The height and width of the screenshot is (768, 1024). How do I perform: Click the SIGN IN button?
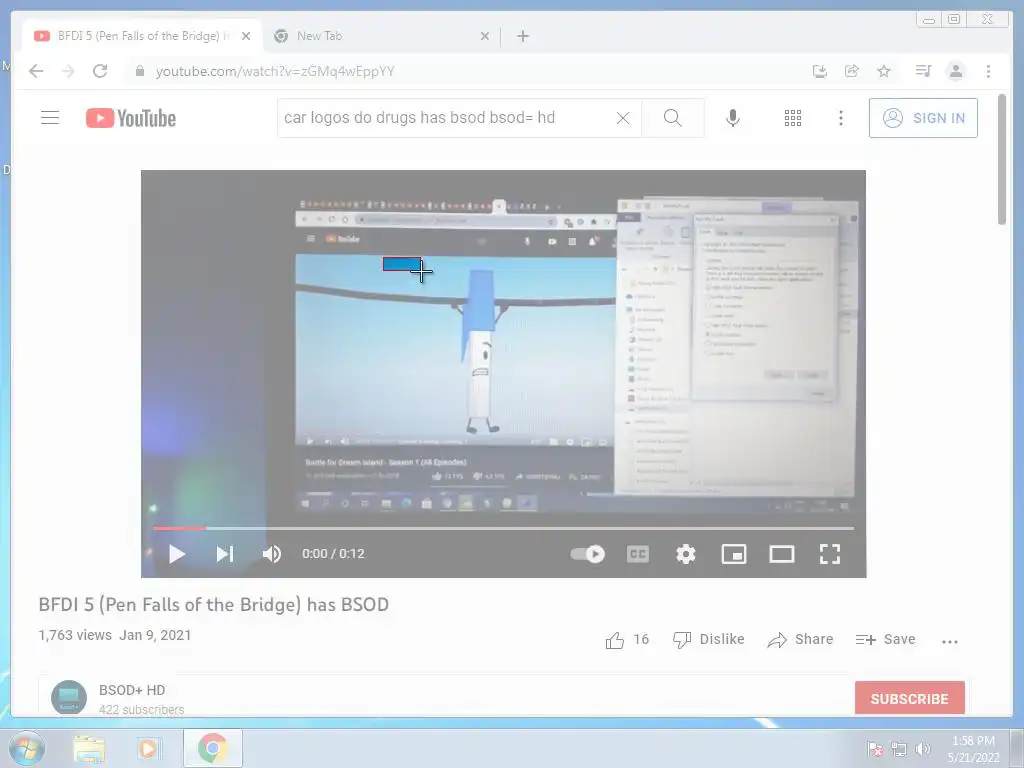(923, 118)
